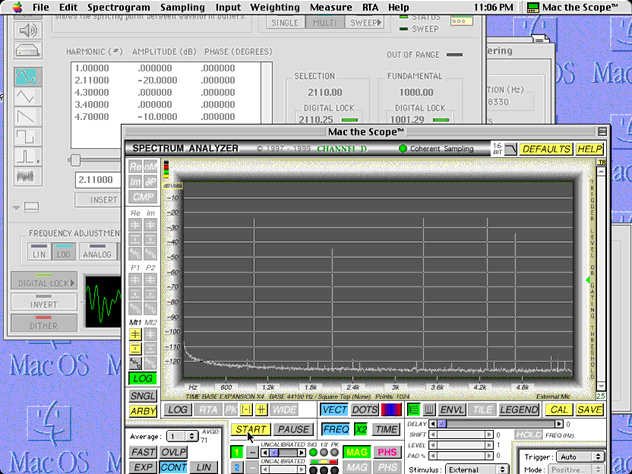Click the speaker output icon
This screenshot has height=474, width=632.
tap(28, 31)
